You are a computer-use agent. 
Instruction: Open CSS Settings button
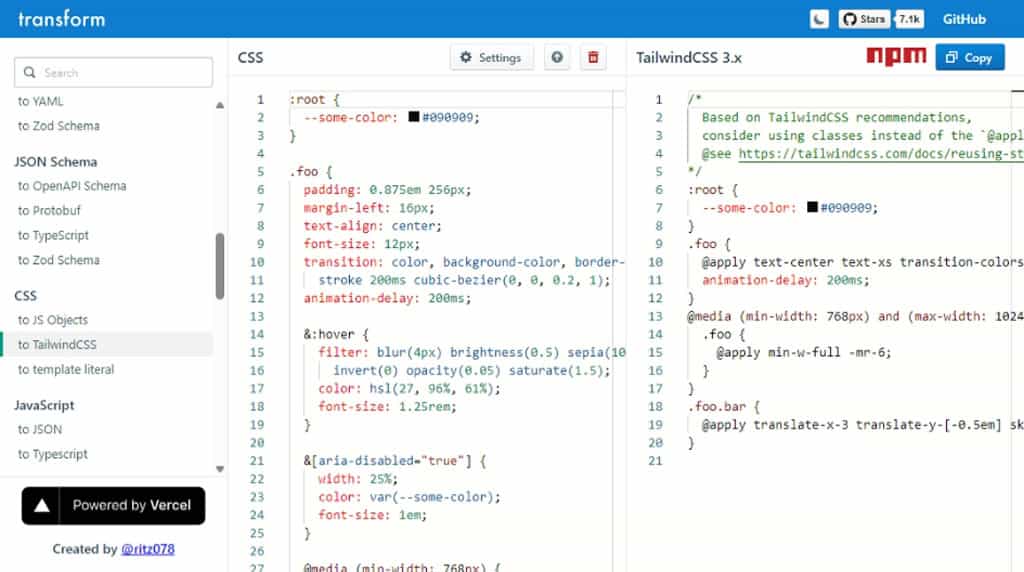pyautogui.click(x=491, y=57)
